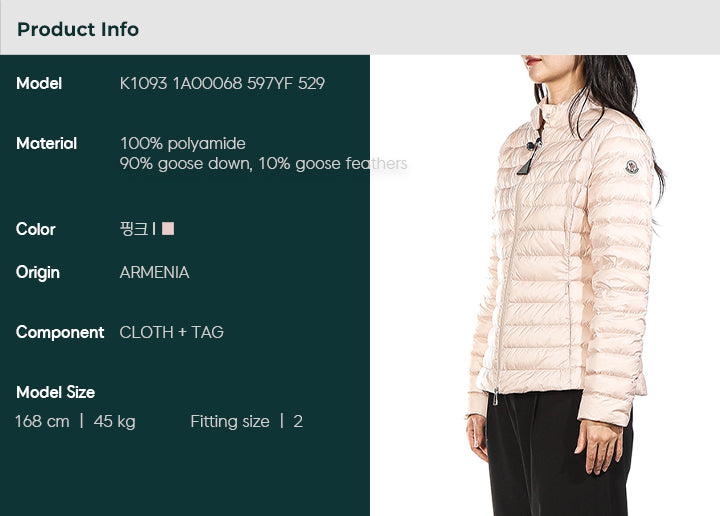Select the model number K1093 1A00068 597YF 529
The height and width of the screenshot is (516, 720).
(x=222, y=83)
